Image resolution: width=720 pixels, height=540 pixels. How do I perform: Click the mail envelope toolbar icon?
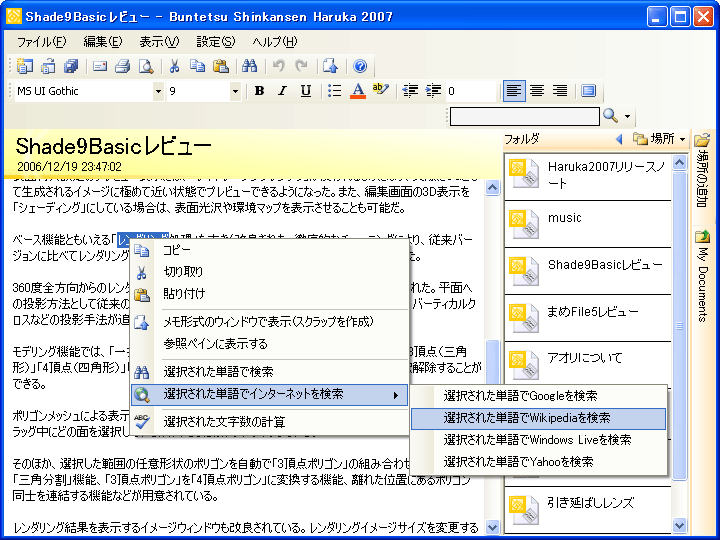point(100,66)
